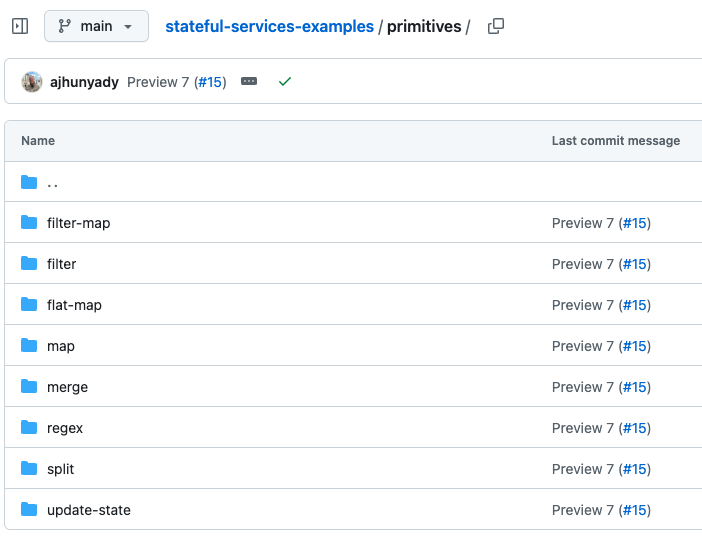This screenshot has width=702, height=540.
Task: Open #15 link in merge row
Action: 635,387
